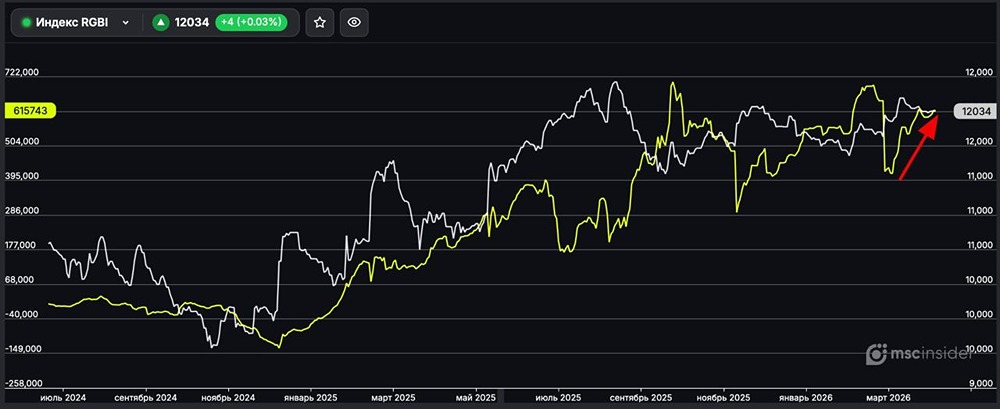Screen dimensions: 1000x409
Task: Click the green up-triangle price indicator
Action: coord(161,22)
